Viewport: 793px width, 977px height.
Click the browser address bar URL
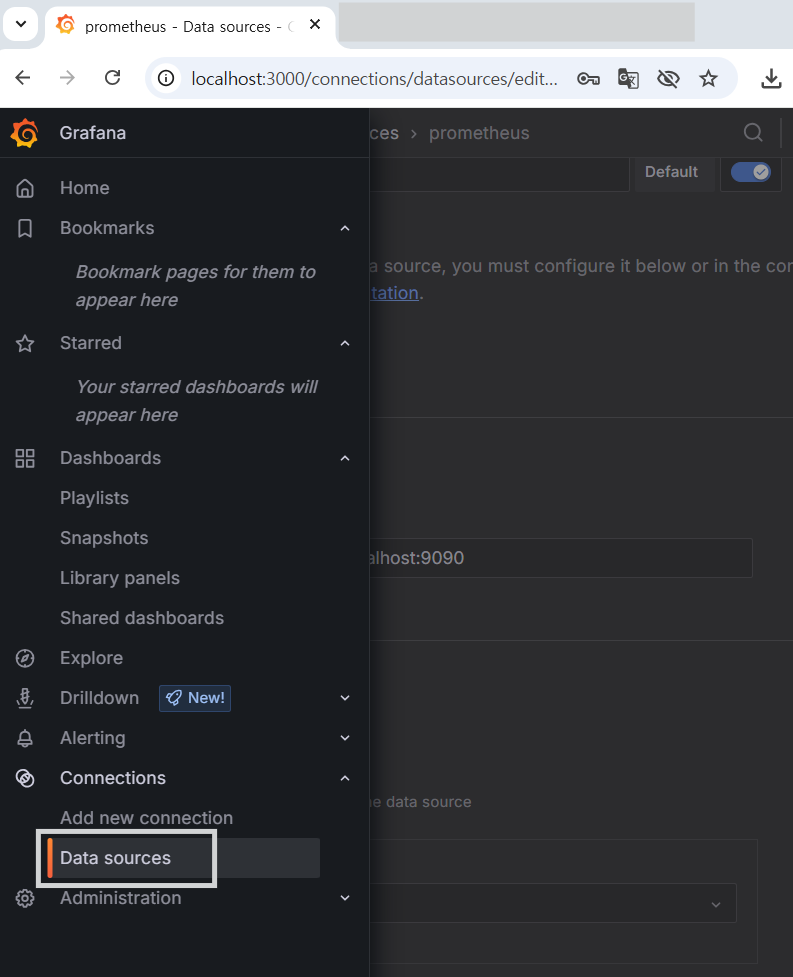pyautogui.click(x=374, y=79)
